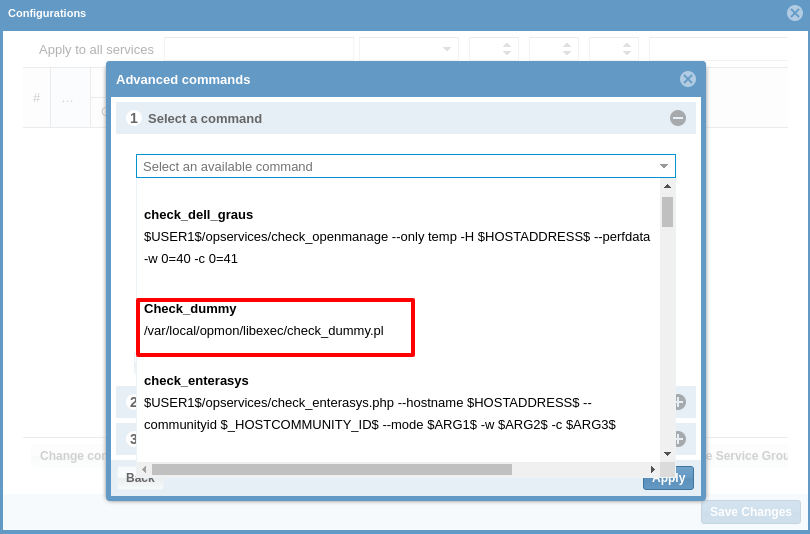Screen dimensions: 810x534
Task: Close the Advanced commands dialog
Action: coord(687,79)
